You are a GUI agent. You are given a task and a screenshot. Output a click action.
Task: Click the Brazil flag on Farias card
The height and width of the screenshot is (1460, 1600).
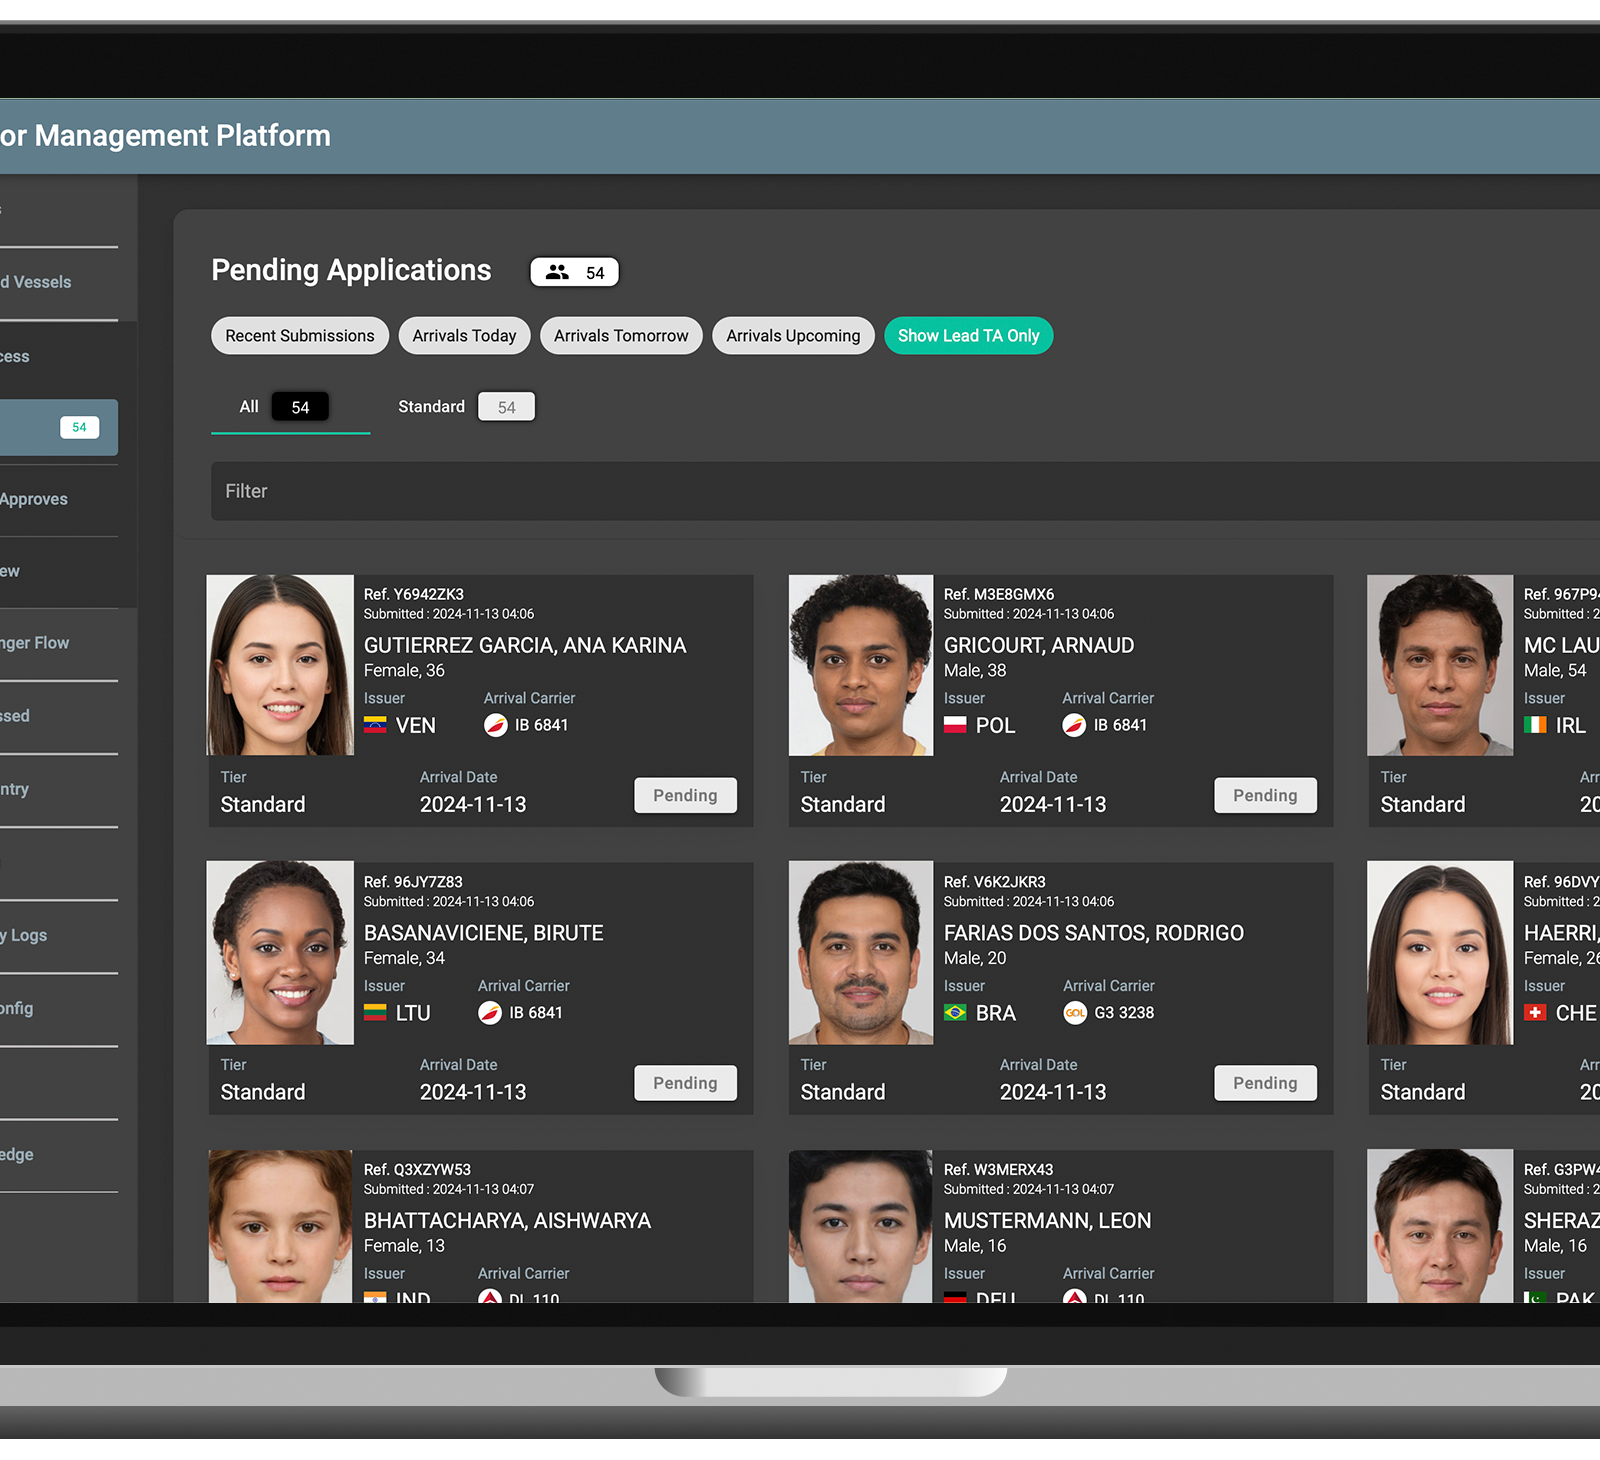[x=955, y=1013]
